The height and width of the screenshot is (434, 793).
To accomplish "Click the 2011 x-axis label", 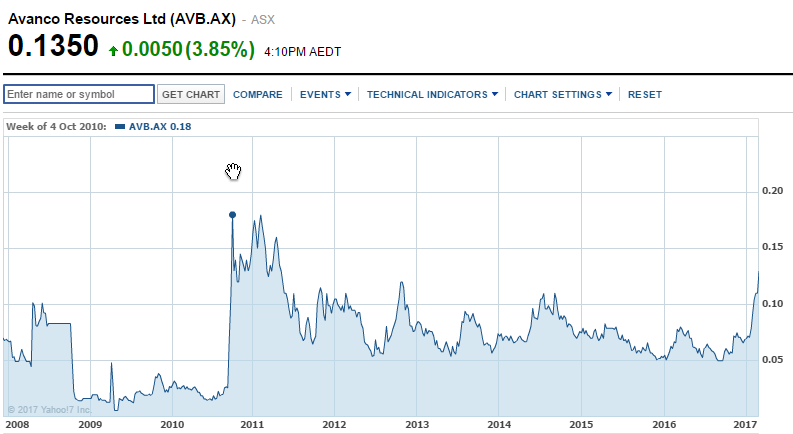I will click(x=252, y=424).
